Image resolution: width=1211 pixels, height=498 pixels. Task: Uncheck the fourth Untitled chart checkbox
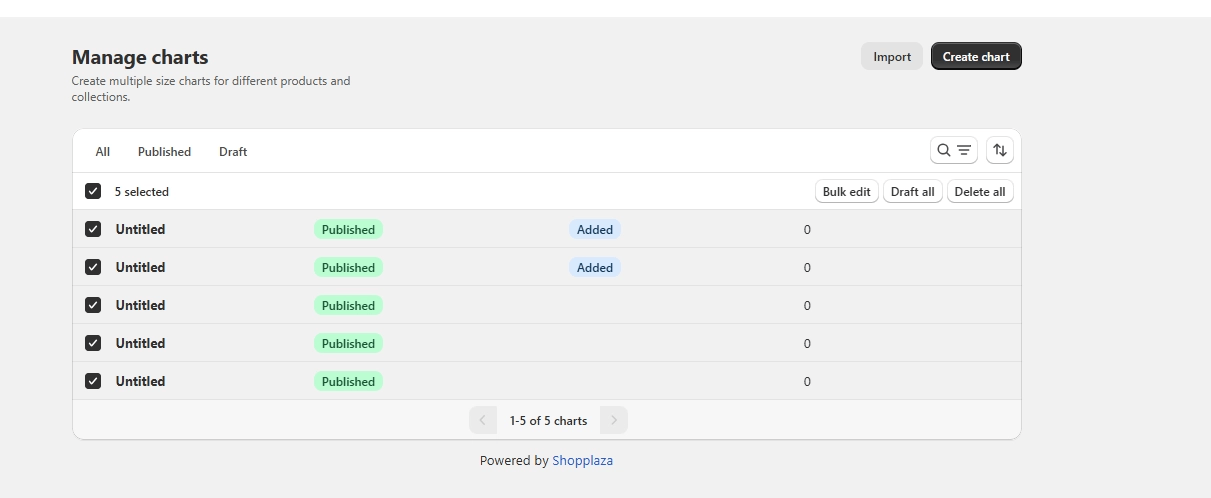click(93, 343)
